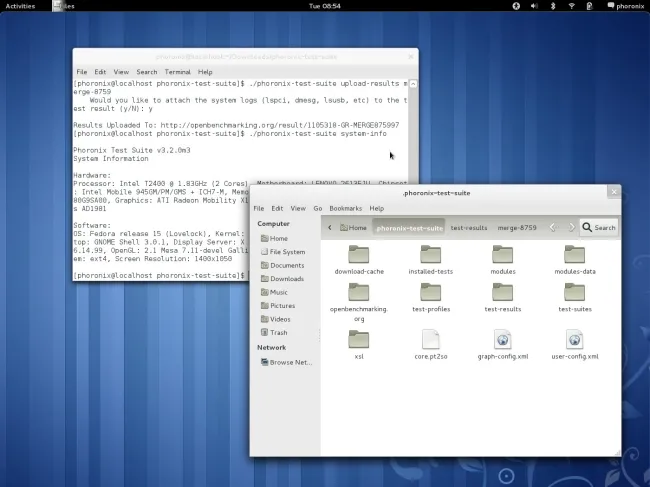Click the terminal command prompt line
650x487 pixels.
161,276
